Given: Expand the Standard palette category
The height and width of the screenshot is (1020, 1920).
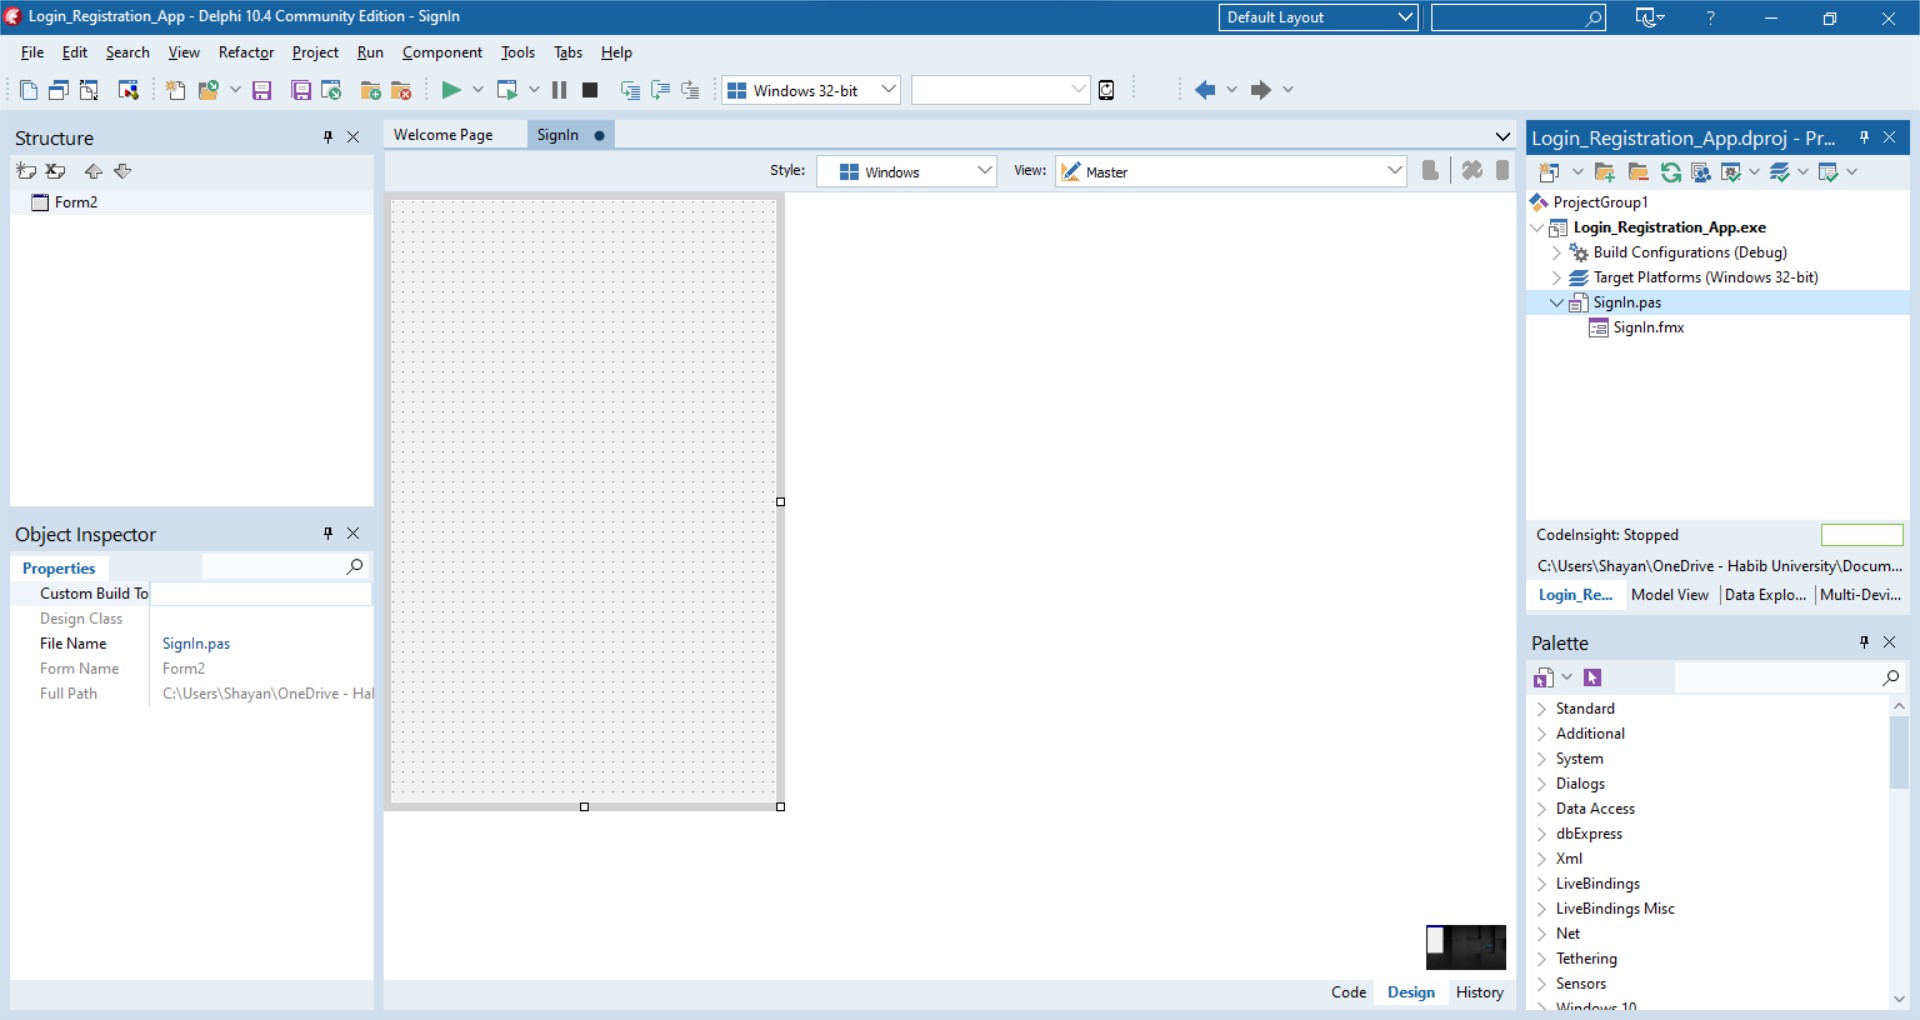Looking at the screenshot, I should [1541, 709].
